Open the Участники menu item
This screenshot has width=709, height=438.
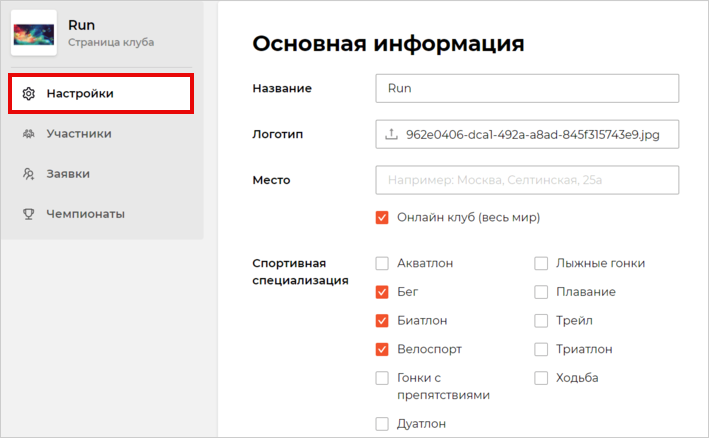click(x=101, y=134)
